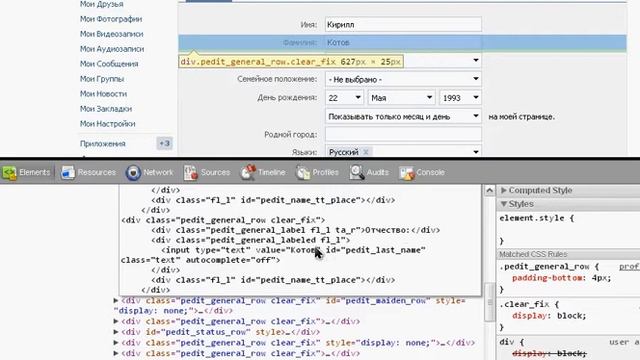Expand the pedit_maiden_row div node
The width and height of the screenshot is (640, 360).
click(116, 301)
